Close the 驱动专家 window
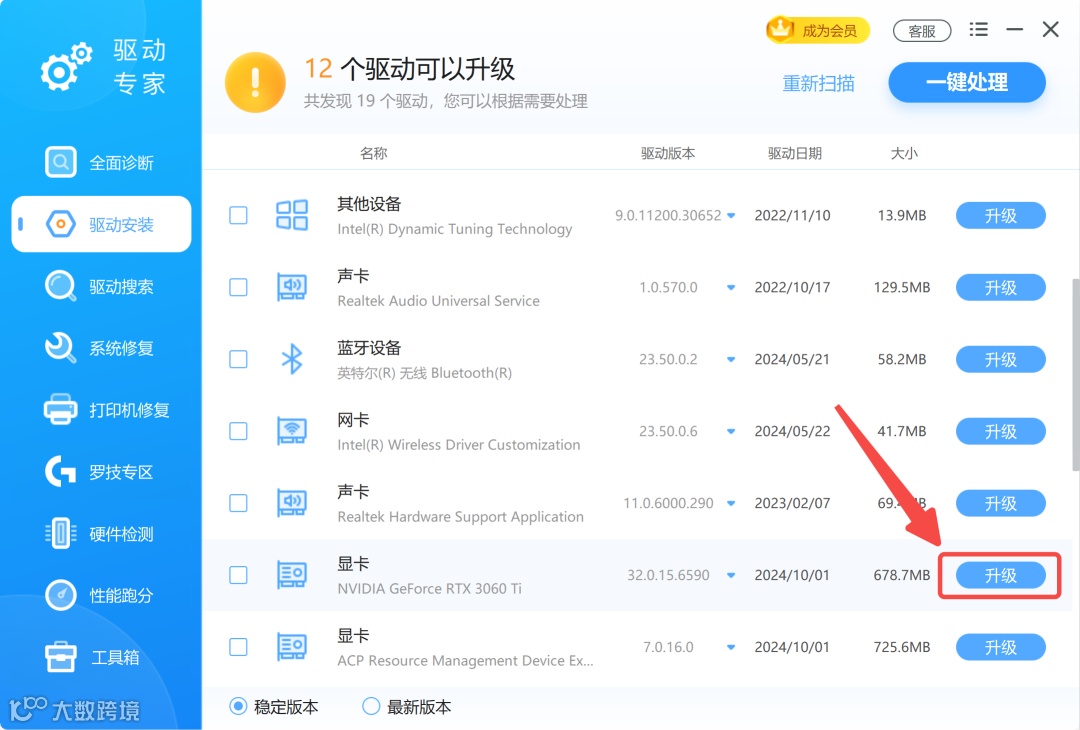 [1050, 30]
